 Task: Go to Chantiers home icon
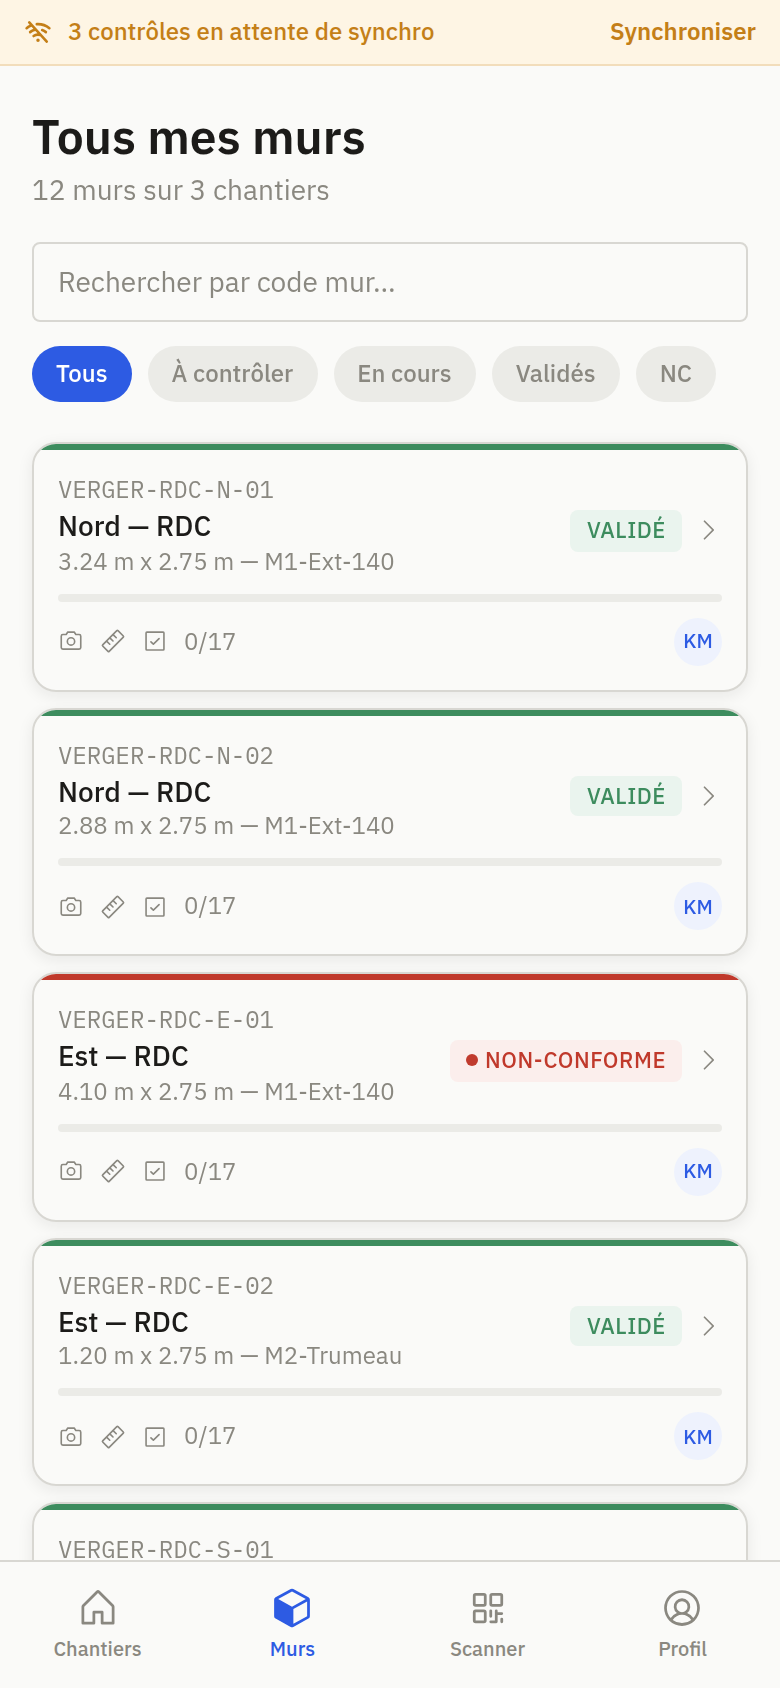click(97, 1608)
